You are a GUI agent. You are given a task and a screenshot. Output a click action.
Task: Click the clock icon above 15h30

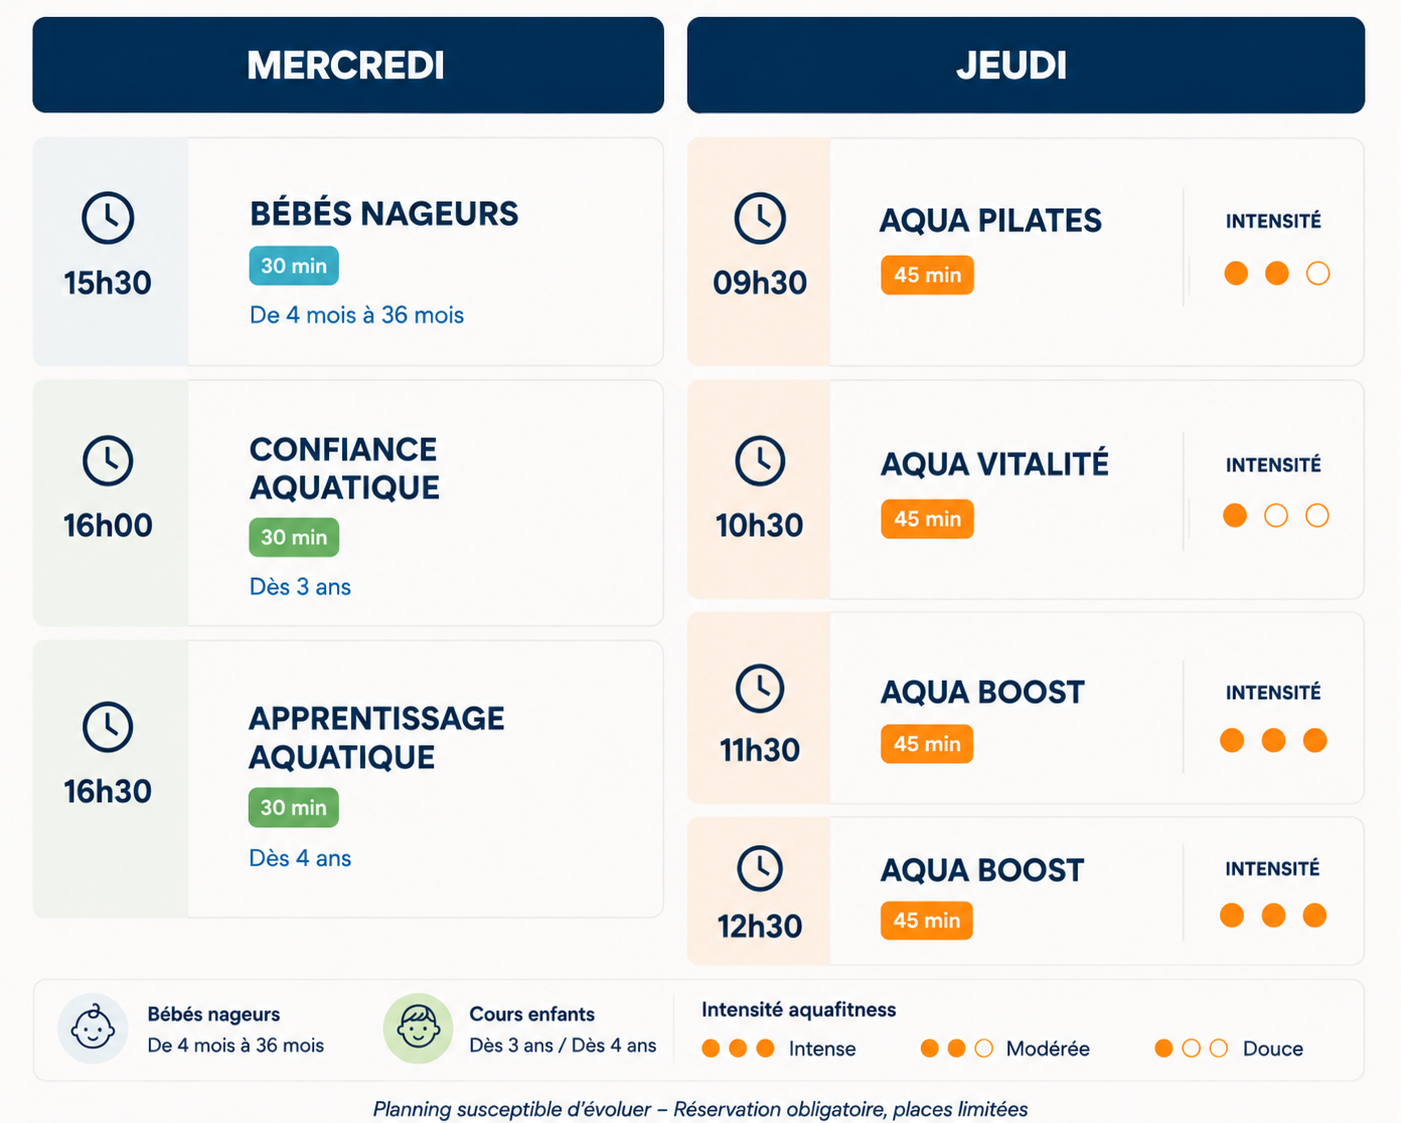pos(108,217)
